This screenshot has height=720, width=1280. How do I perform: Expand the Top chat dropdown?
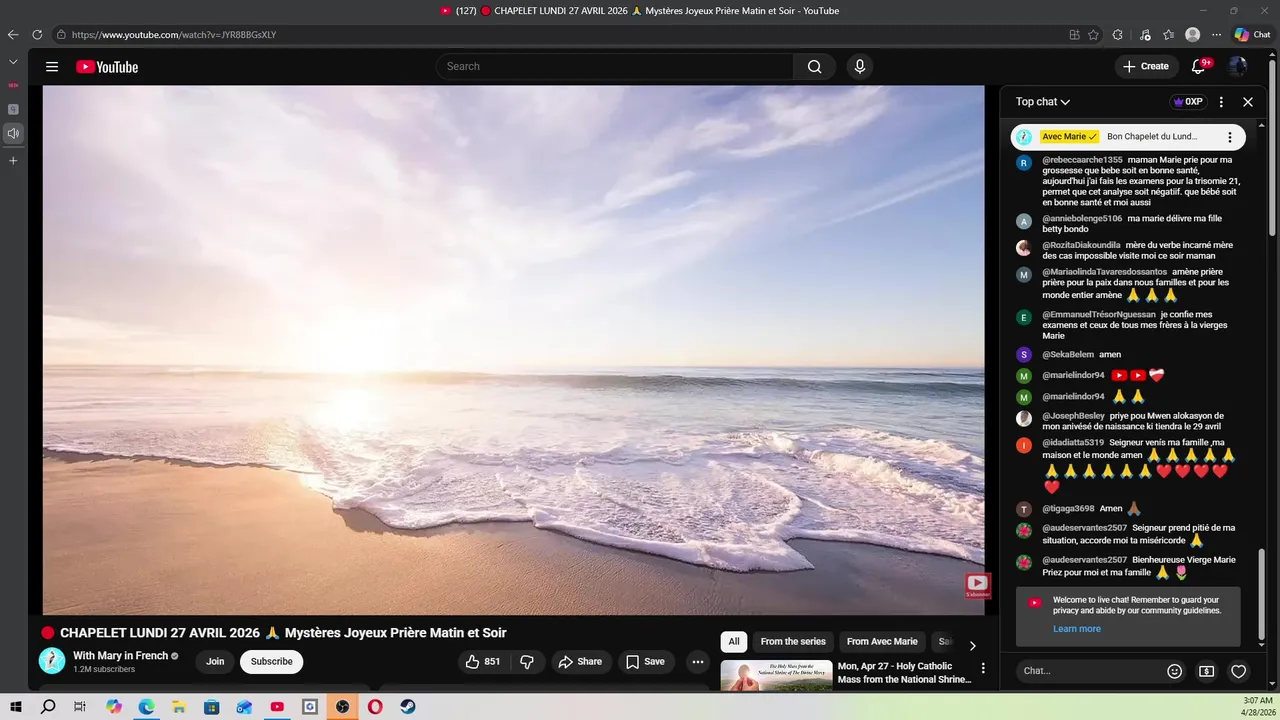[1043, 102]
